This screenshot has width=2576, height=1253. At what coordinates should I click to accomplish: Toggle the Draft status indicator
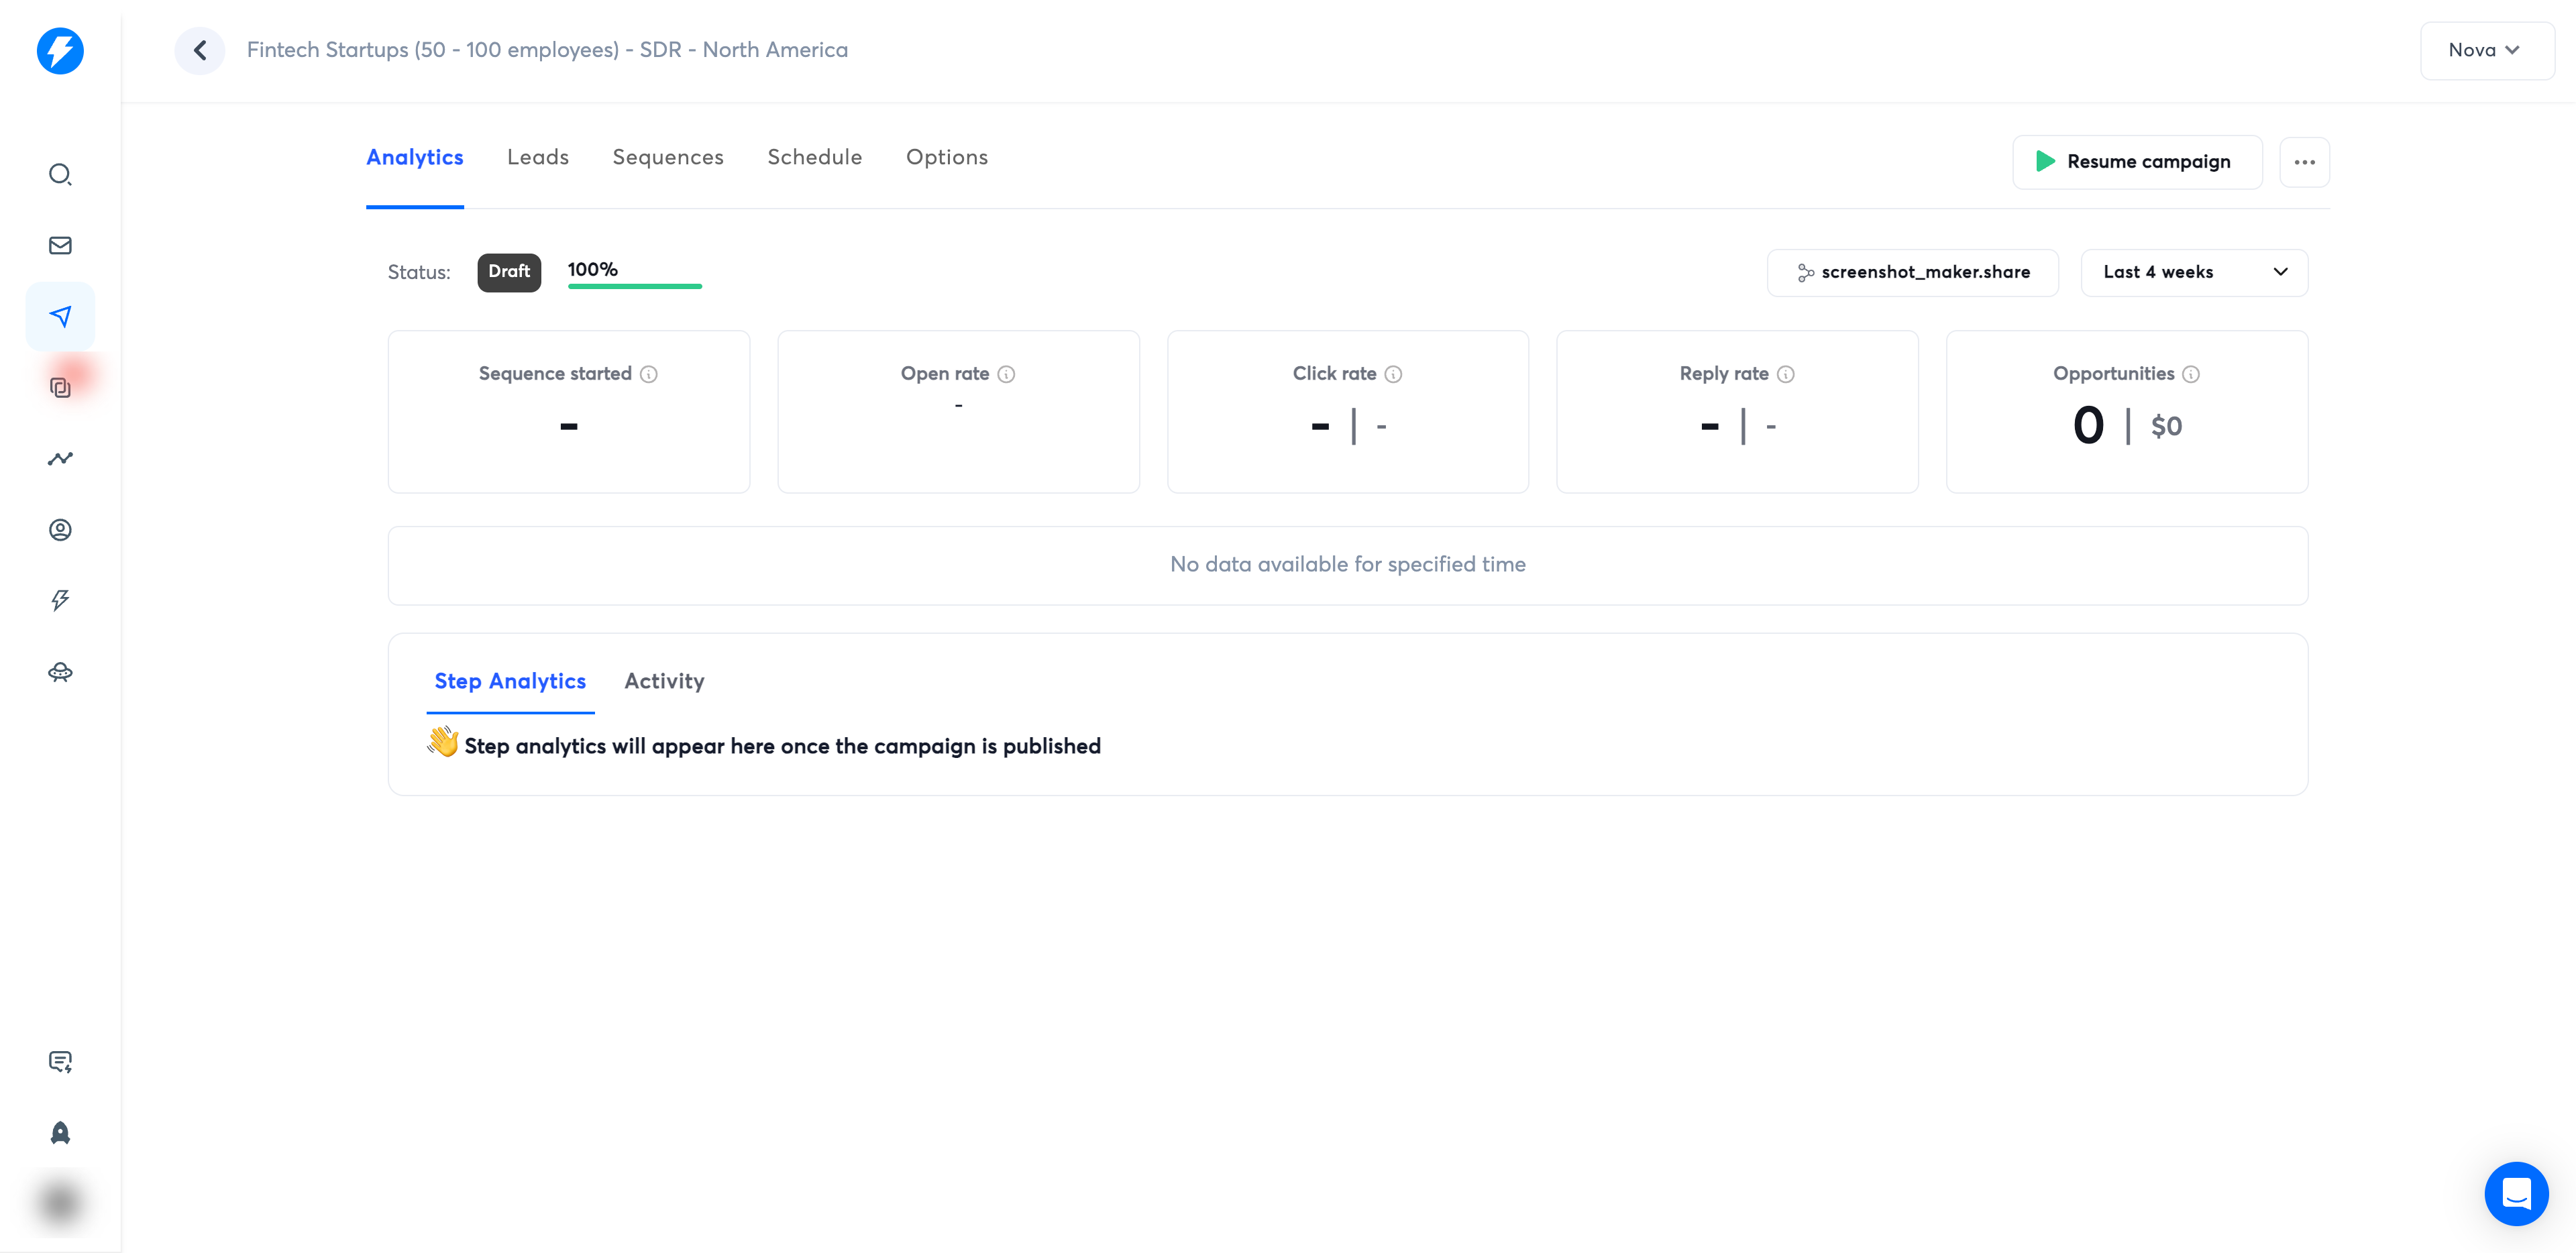[x=509, y=270]
